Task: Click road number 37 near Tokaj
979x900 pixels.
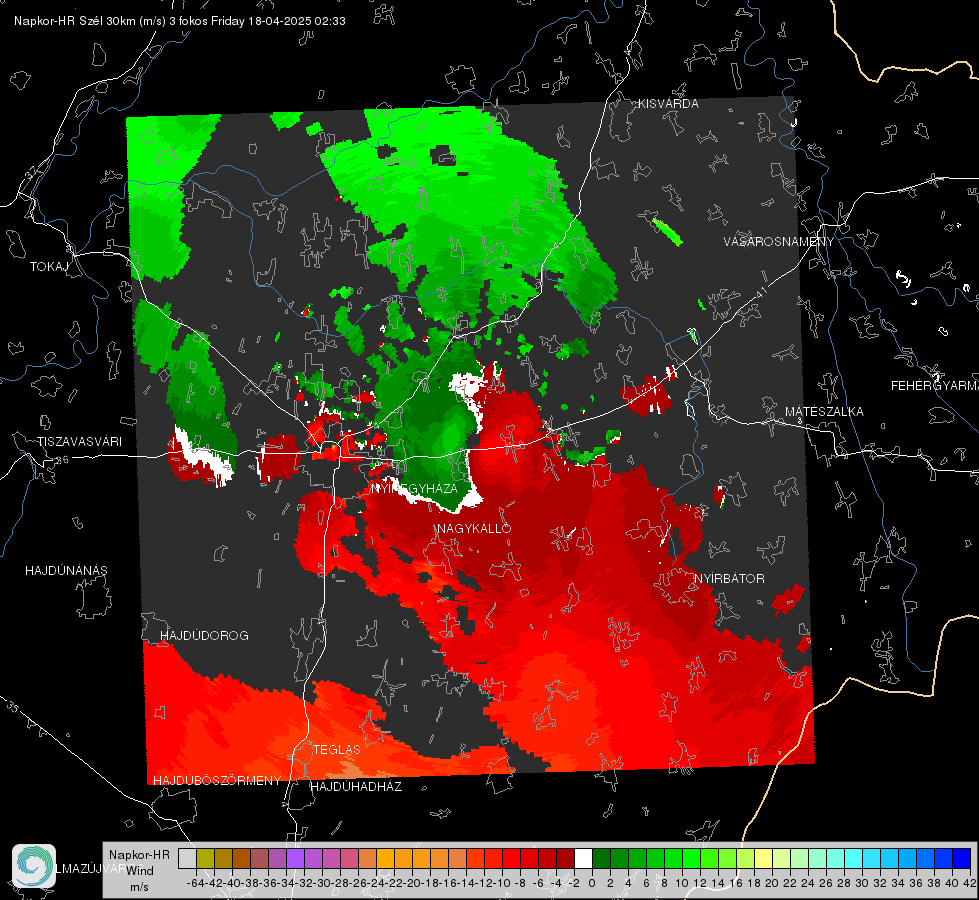Action: click(x=32, y=172)
